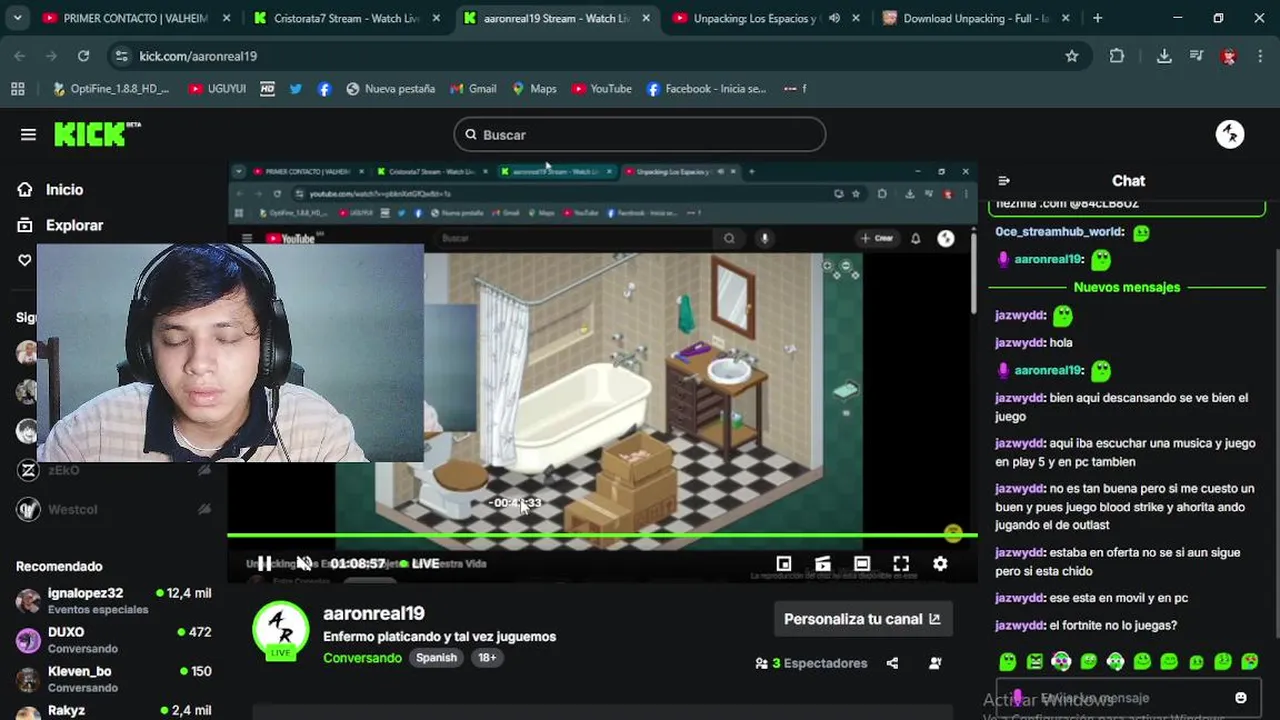Switch to Cristorata7 Stream tab
1280x720 pixels.
[x=345, y=18]
